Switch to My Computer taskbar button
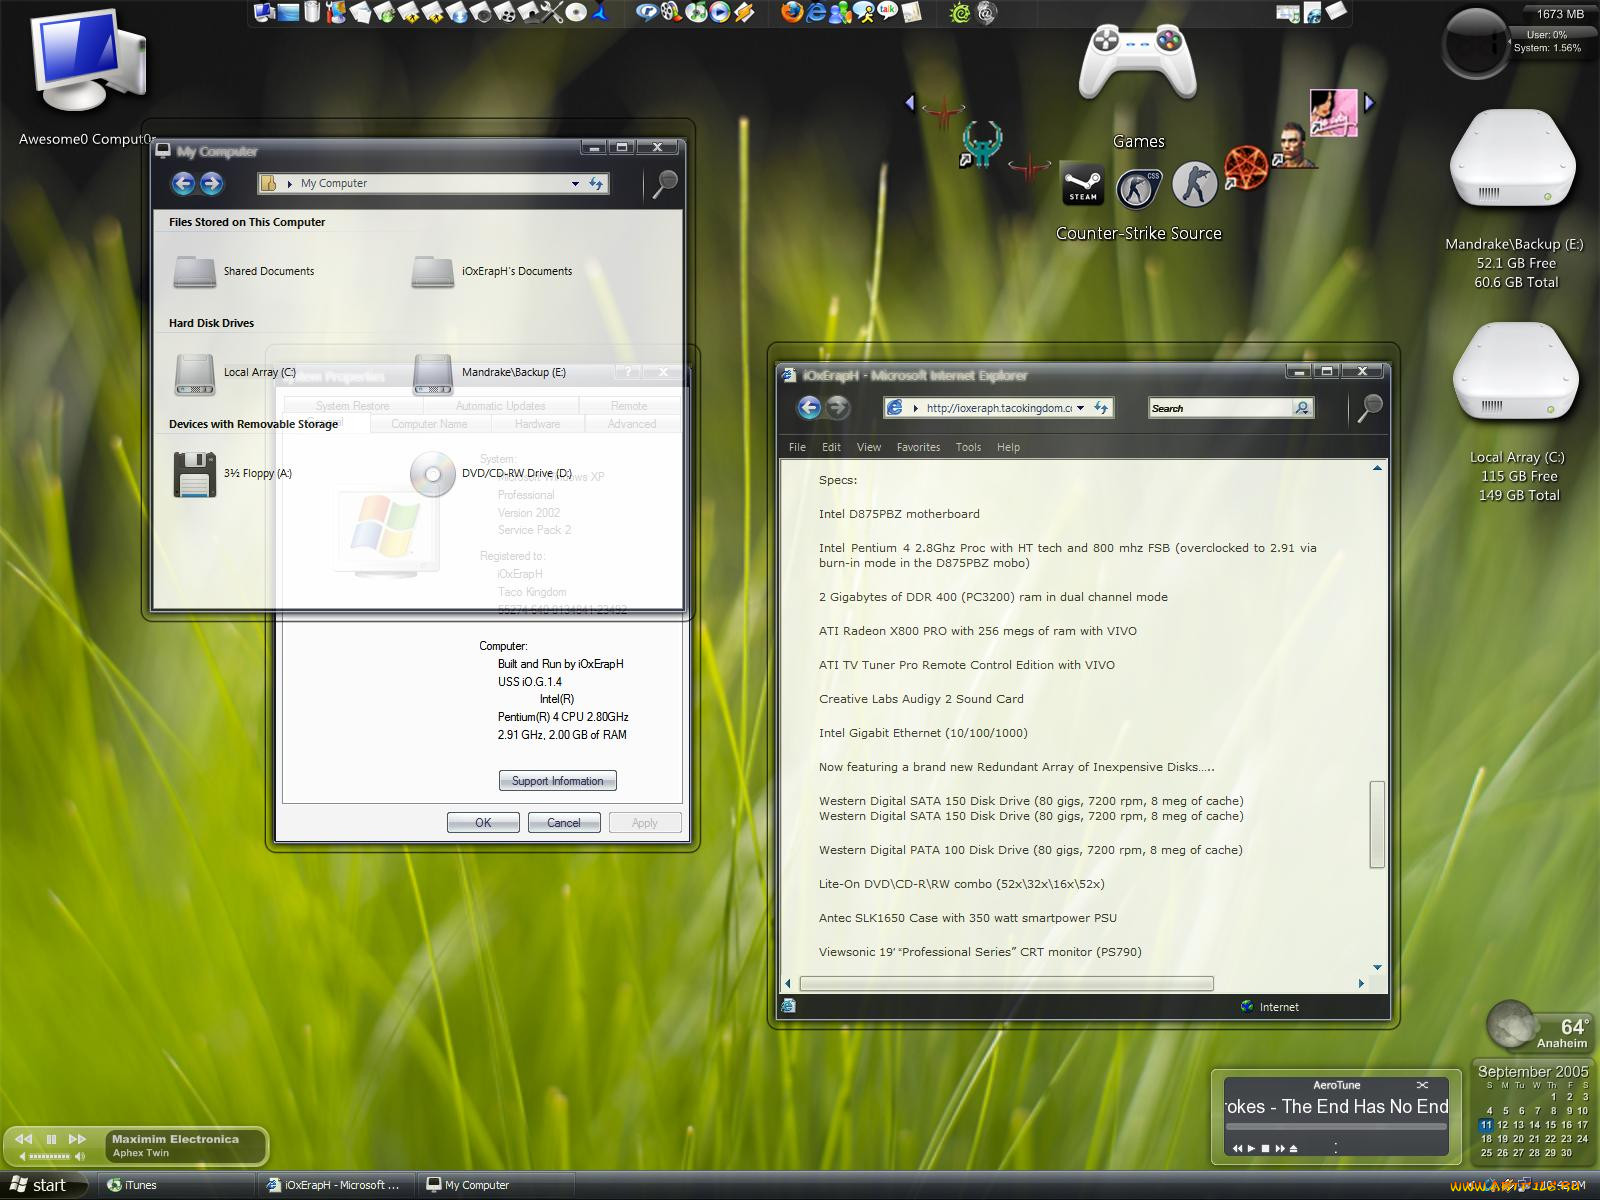1600x1200 pixels. pos(496,1185)
